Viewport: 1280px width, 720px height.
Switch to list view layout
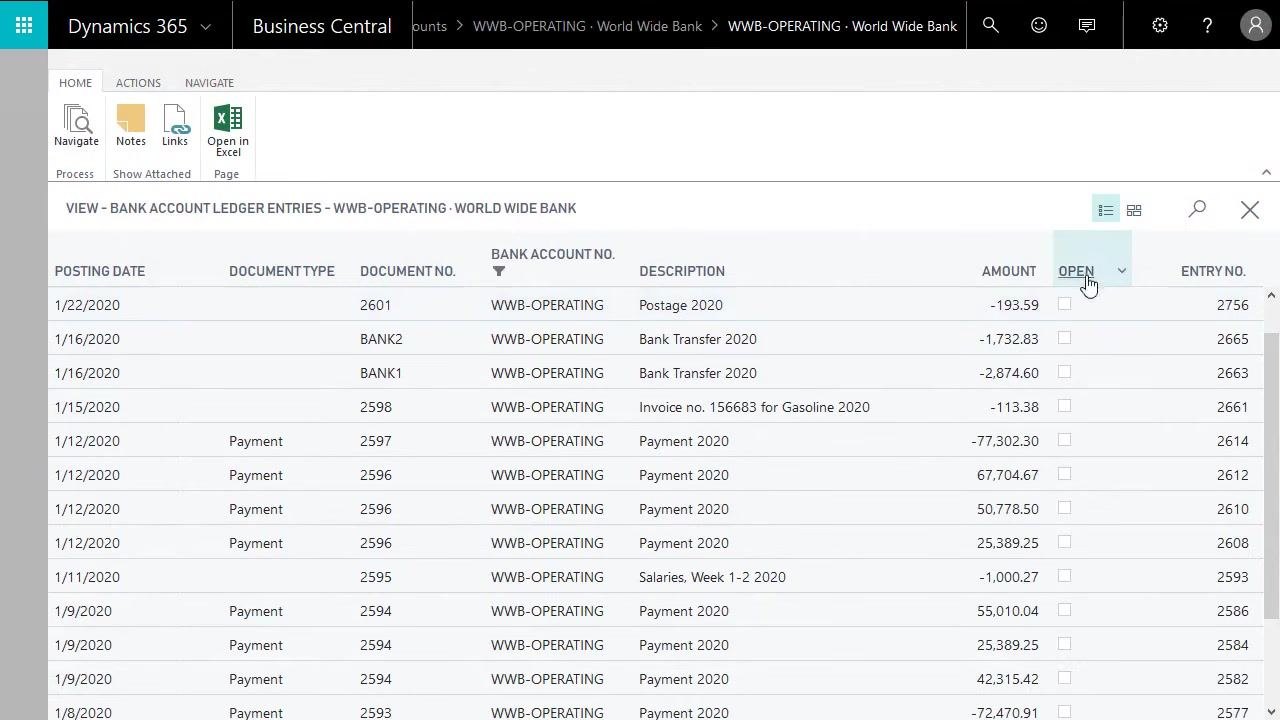(x=1105, y=210)
